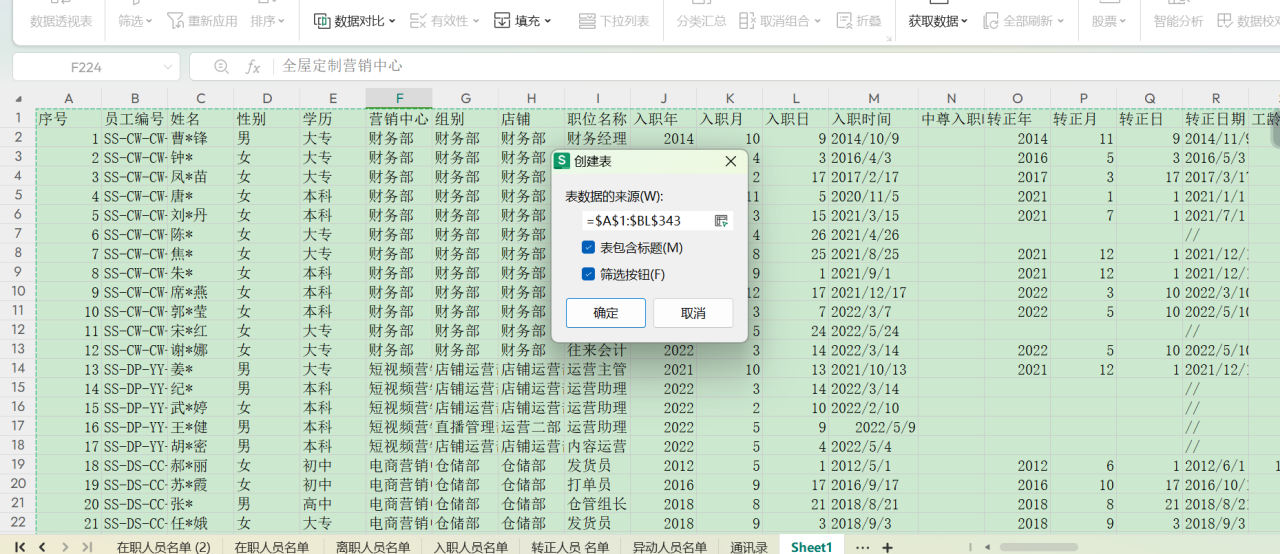Screen dimensions: 1280x554
Task: Toggle 表包含标题 checkbox
Action: [588, 247]
